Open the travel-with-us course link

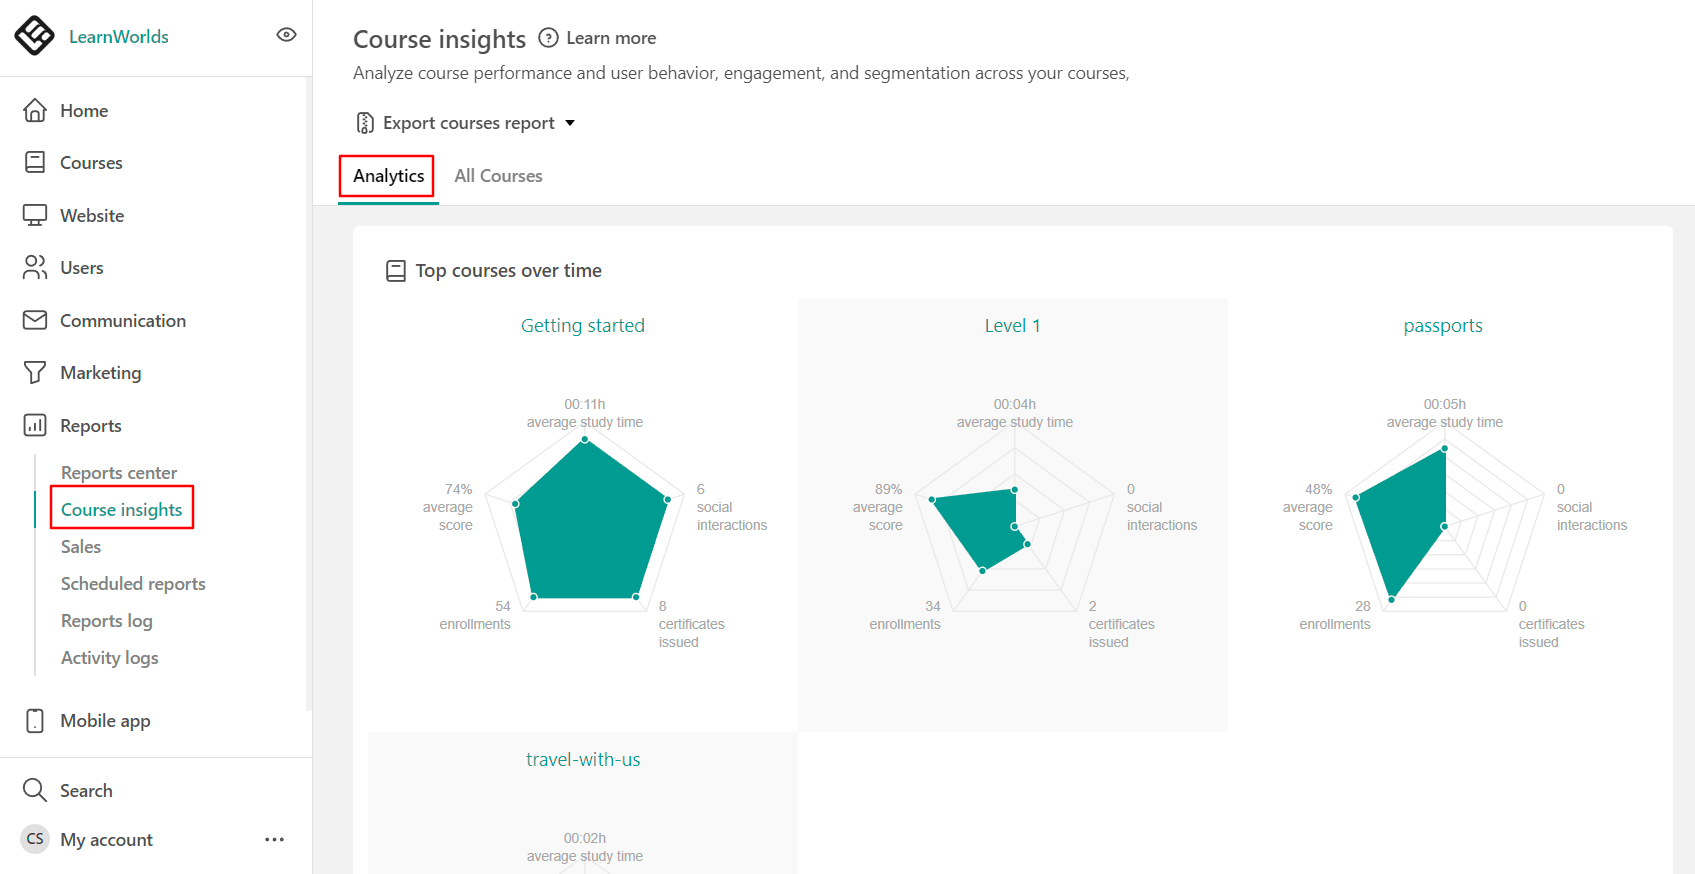(x=583, y=759)
